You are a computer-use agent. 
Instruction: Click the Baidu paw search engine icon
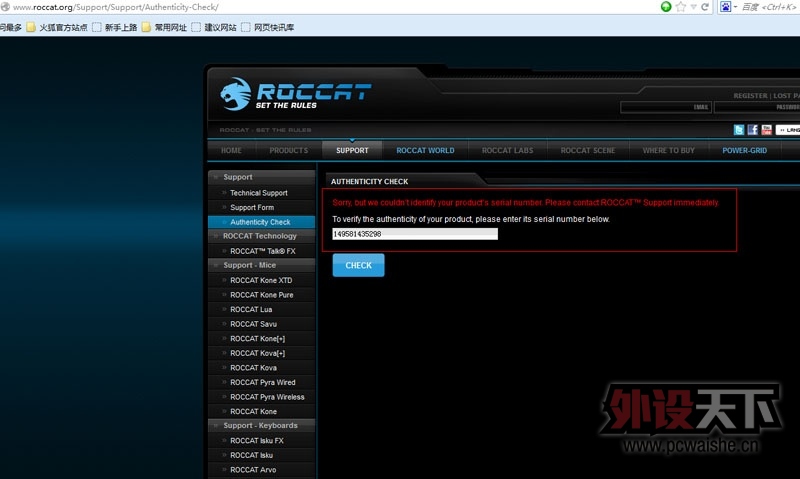tap(726, 7)
